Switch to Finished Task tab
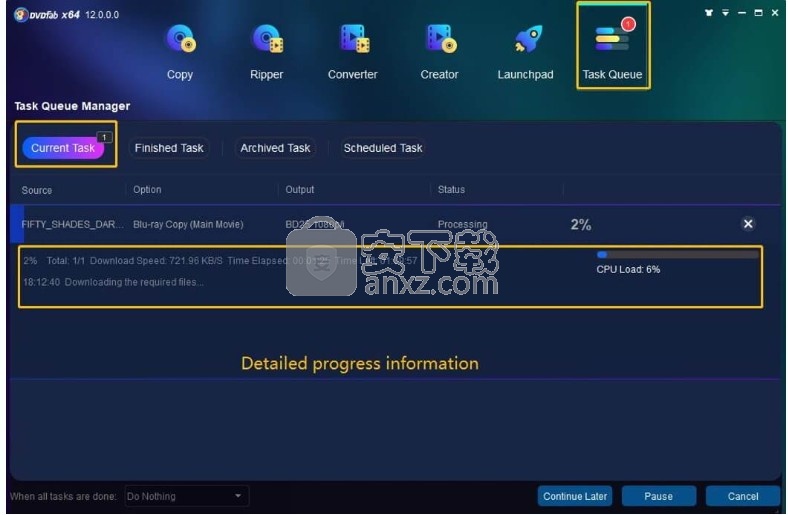Viewport: 788px width, 515px height. pos(169,148)
